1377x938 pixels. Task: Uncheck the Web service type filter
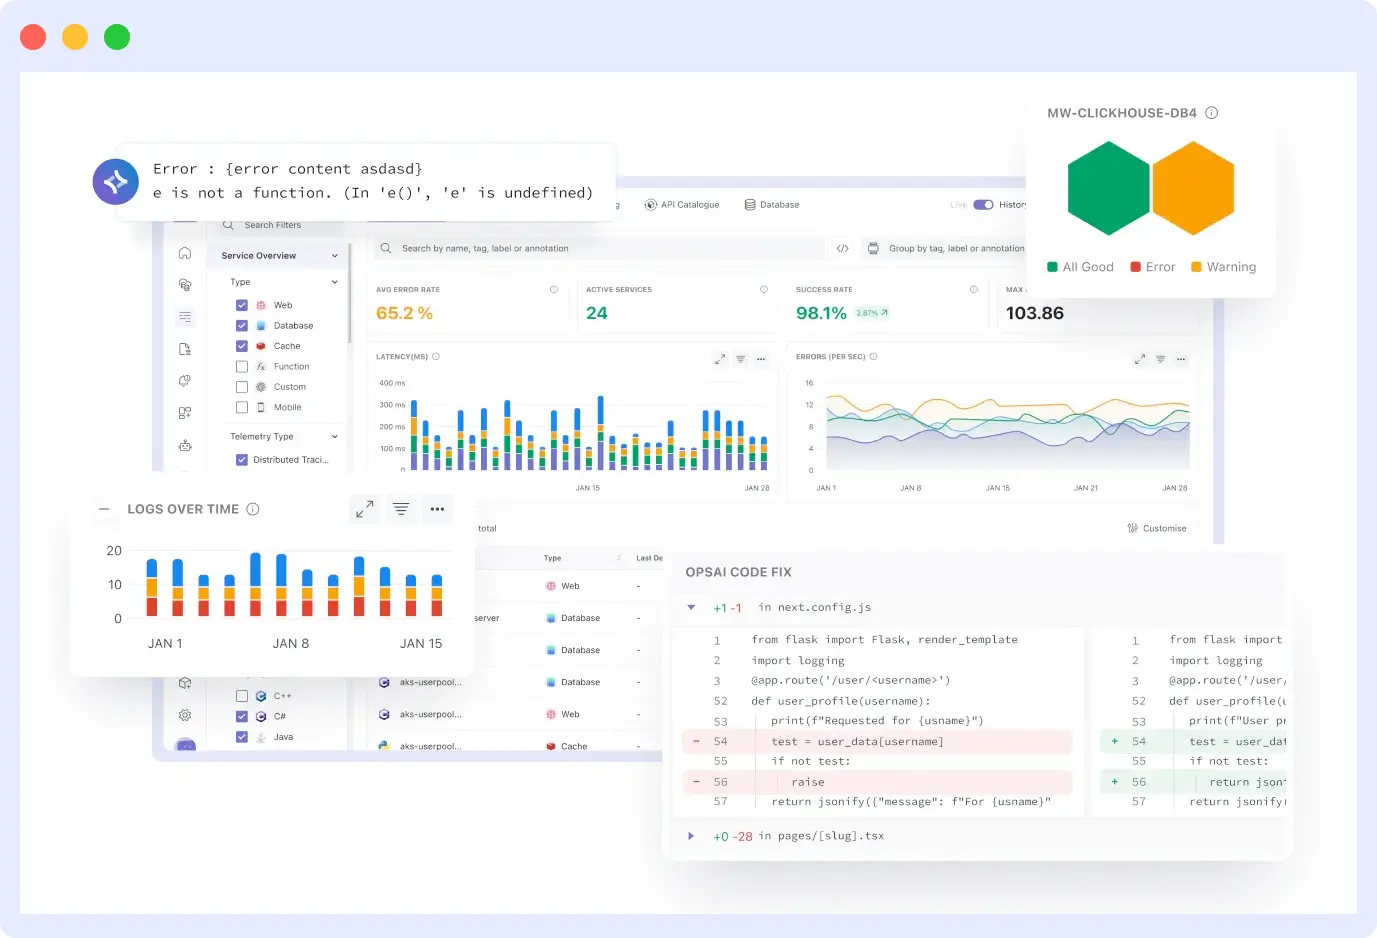[241, 305]
